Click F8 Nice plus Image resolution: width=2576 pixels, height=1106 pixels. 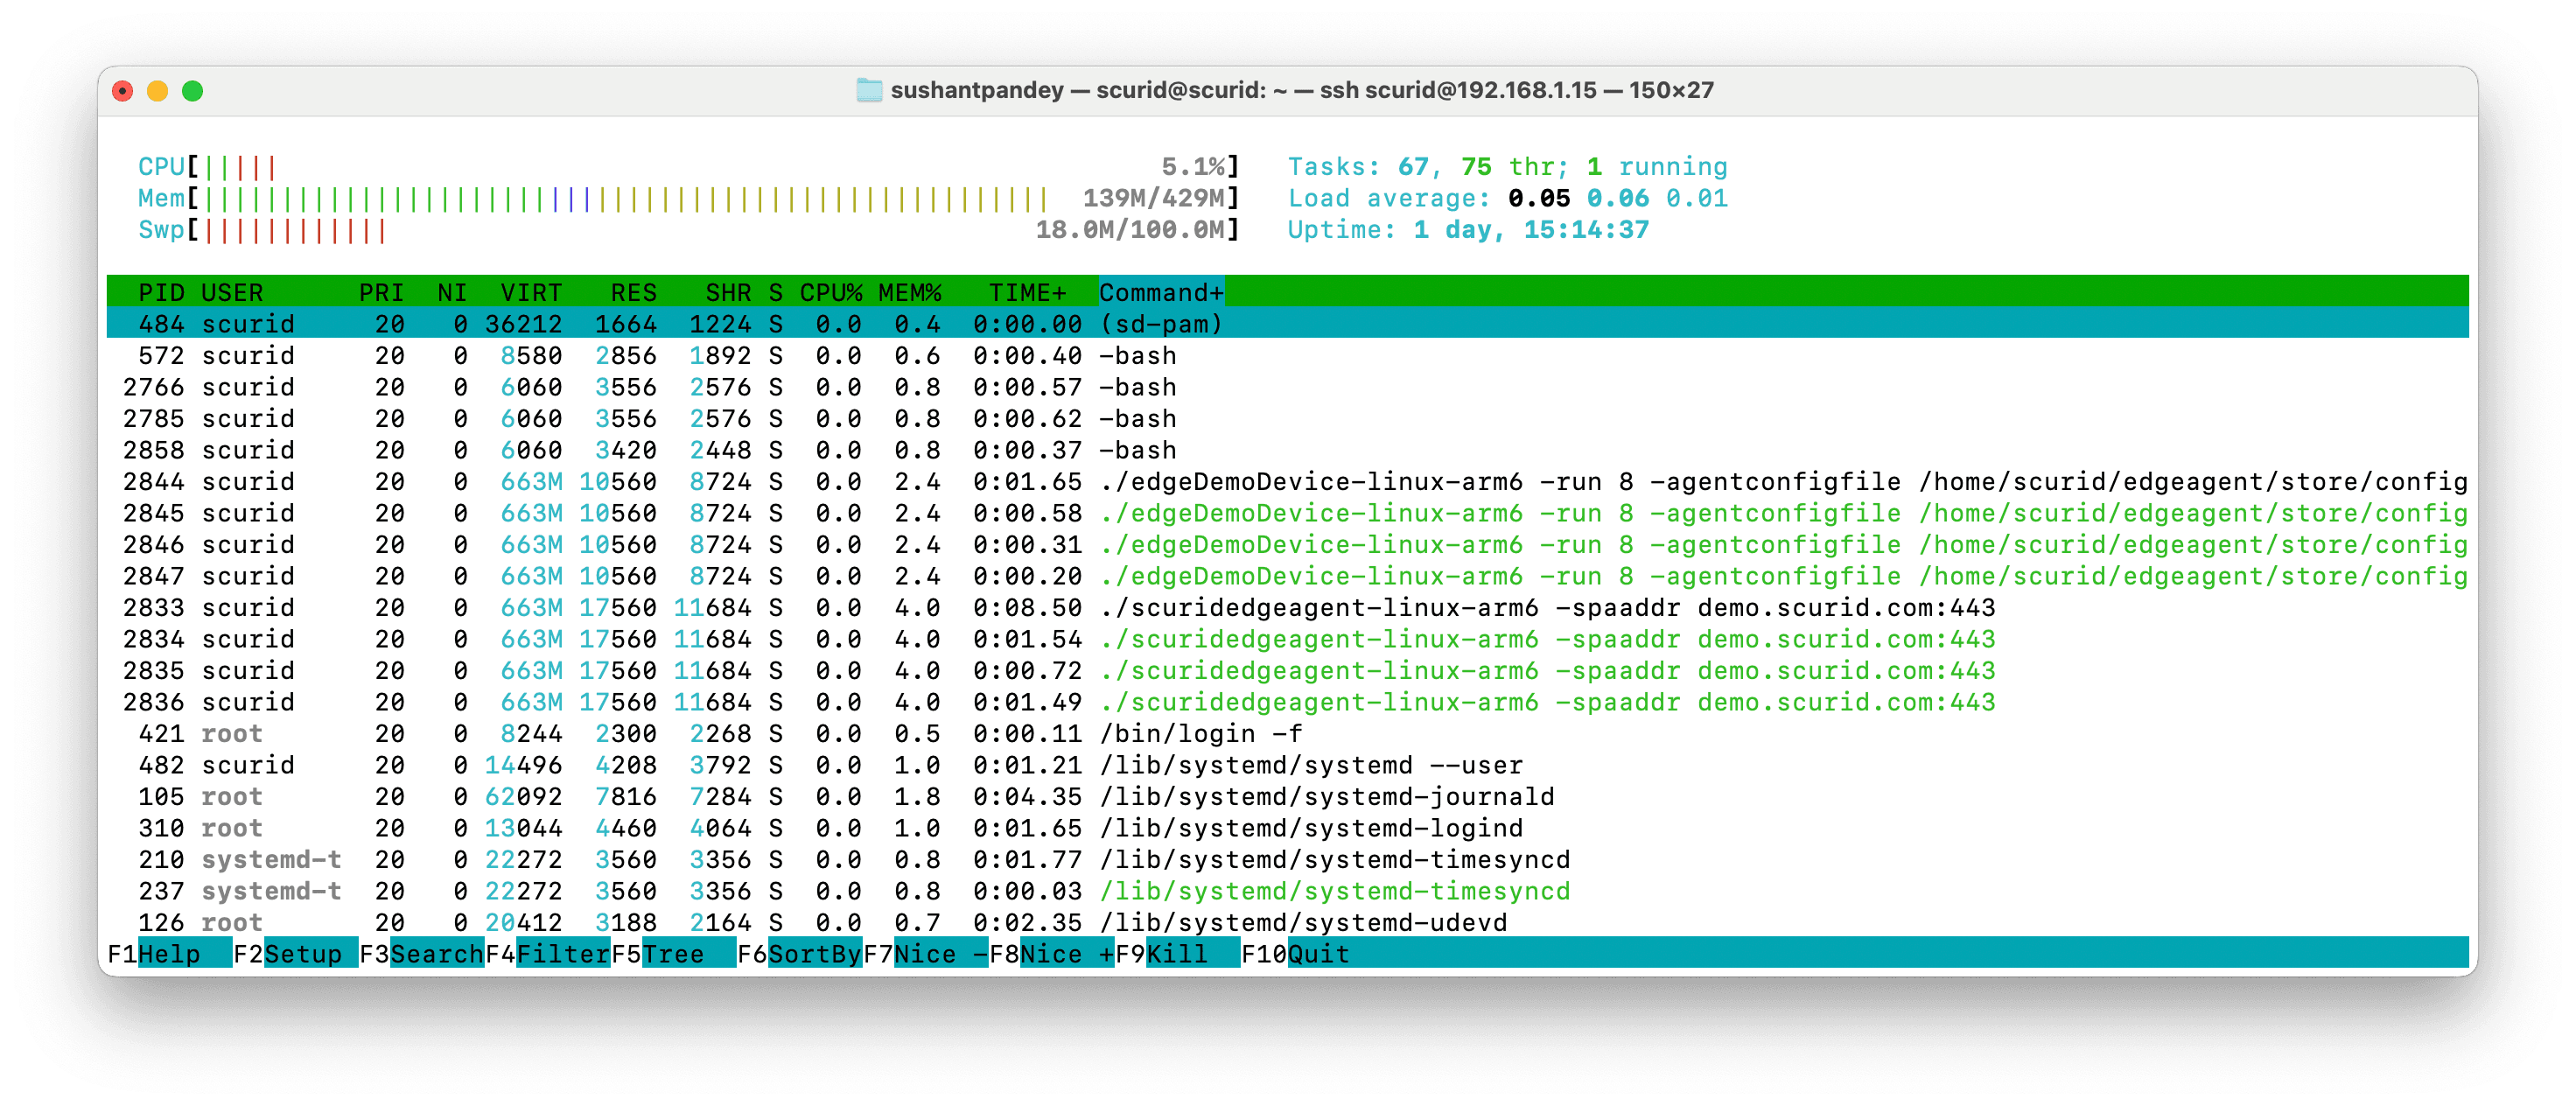[x=1065, y=954]
